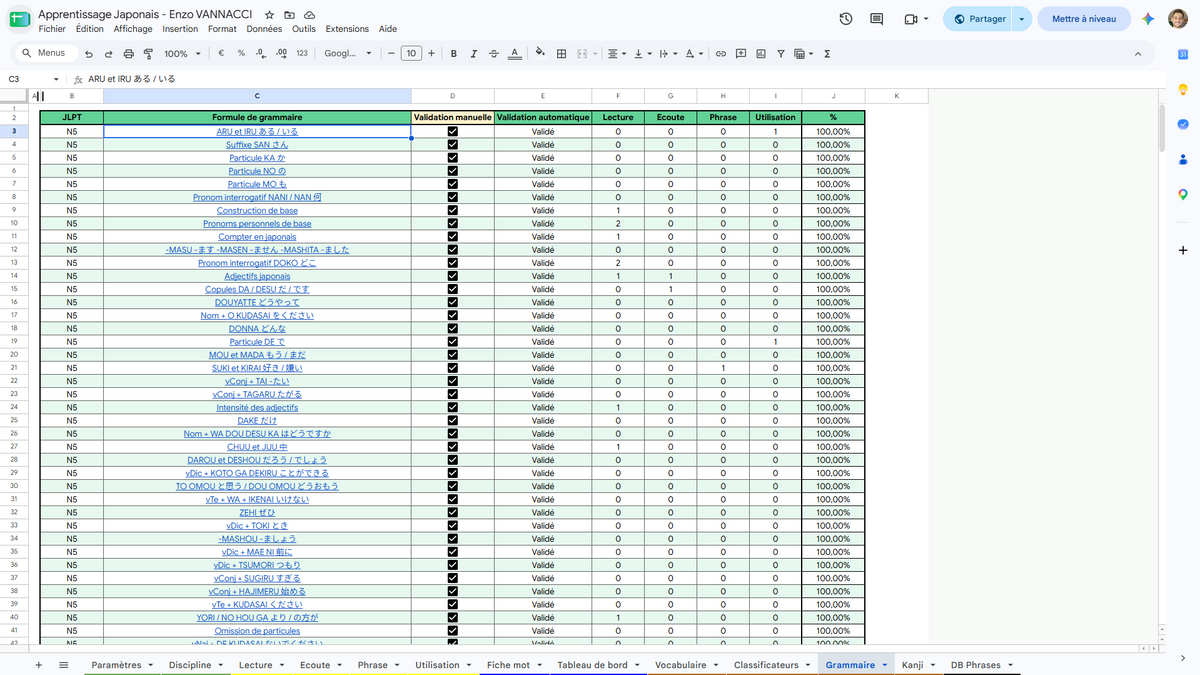Toggle checkbox for Particule KA row
The width and height of the screenshot is (1200, 675).
453,158
